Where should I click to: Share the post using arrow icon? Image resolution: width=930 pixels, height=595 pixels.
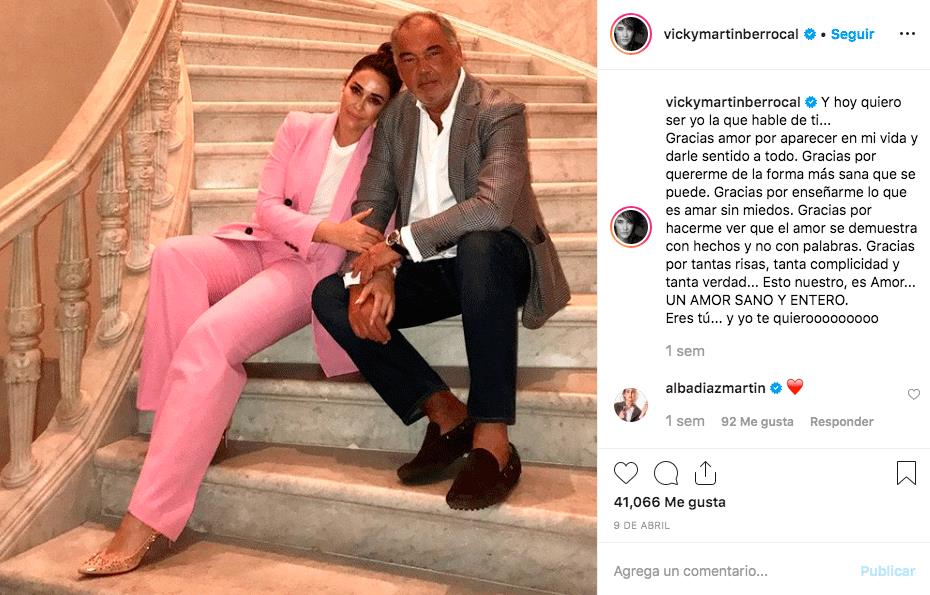click(705, 473)
